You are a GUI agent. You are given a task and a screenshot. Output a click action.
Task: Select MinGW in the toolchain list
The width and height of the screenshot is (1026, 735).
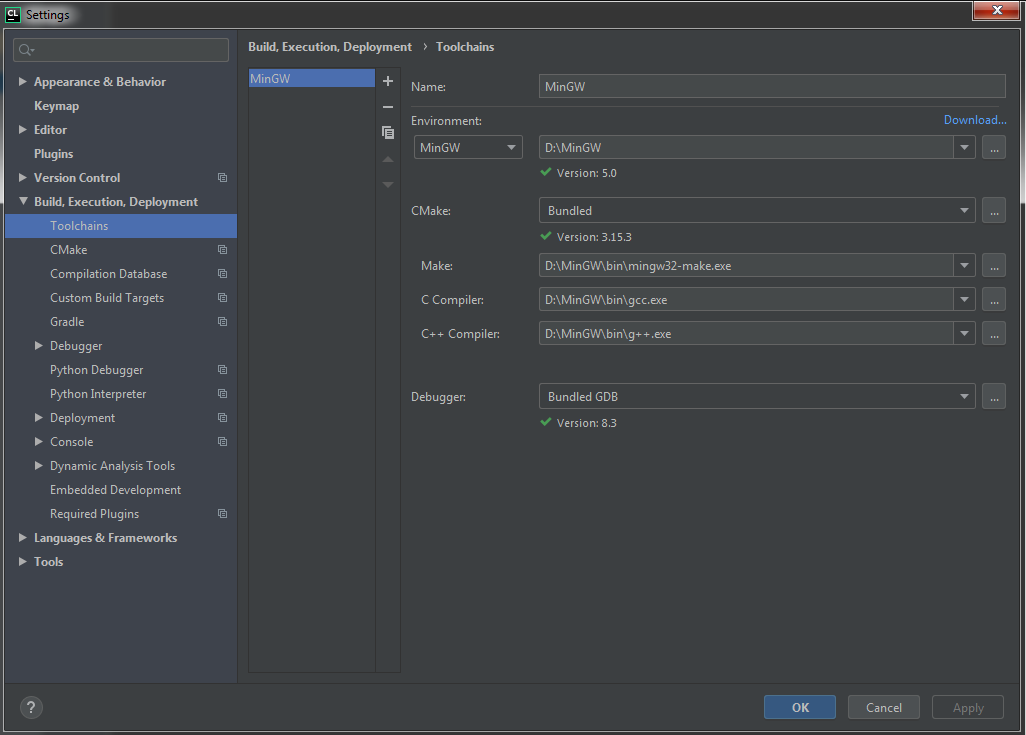click(311, 78)
